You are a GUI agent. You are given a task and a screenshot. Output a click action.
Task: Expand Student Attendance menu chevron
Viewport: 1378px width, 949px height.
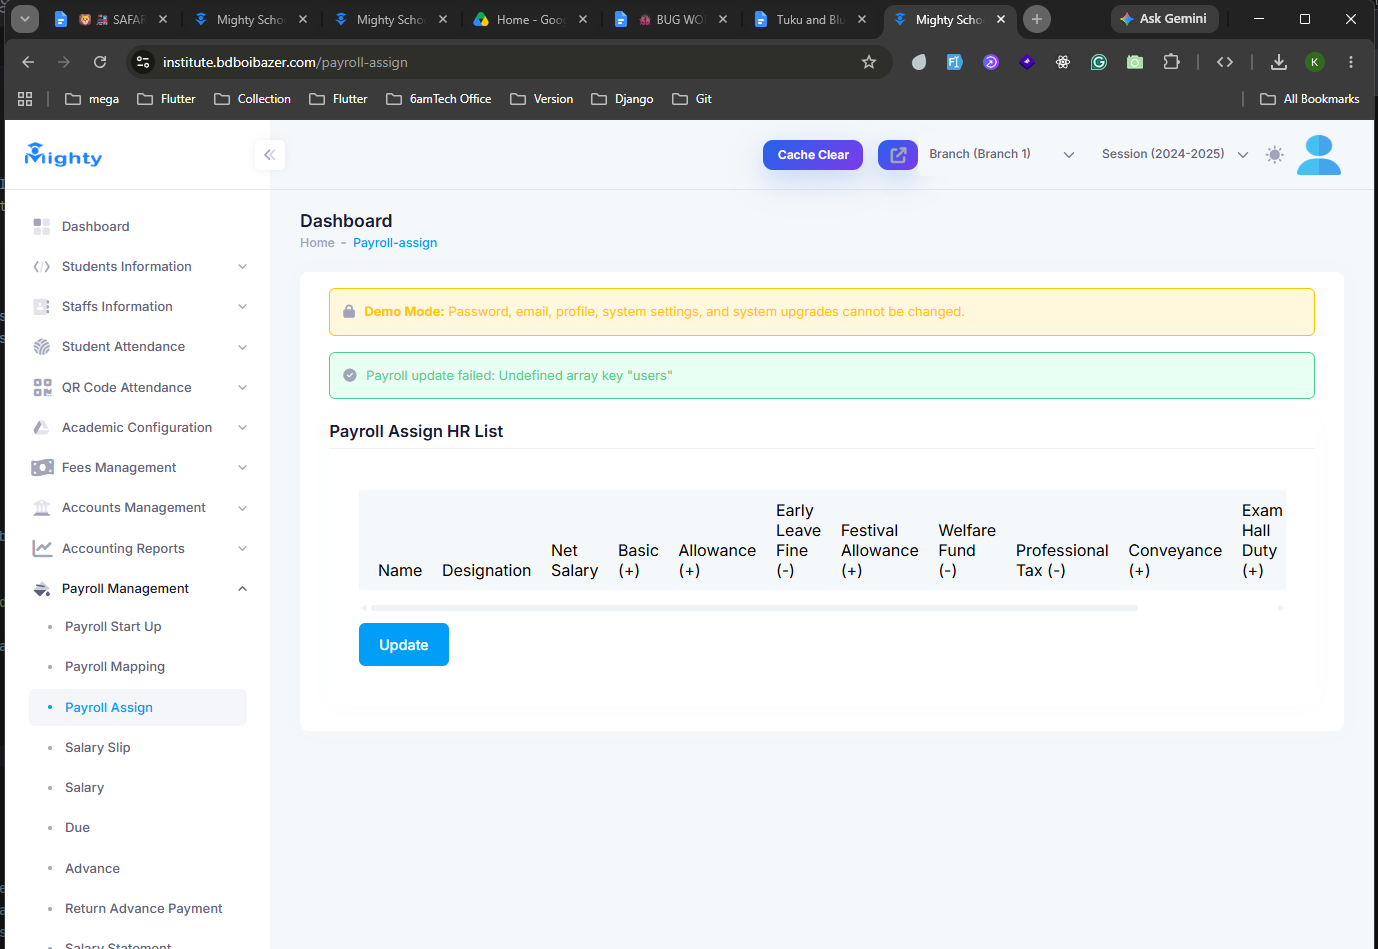(x=242, y=347)
